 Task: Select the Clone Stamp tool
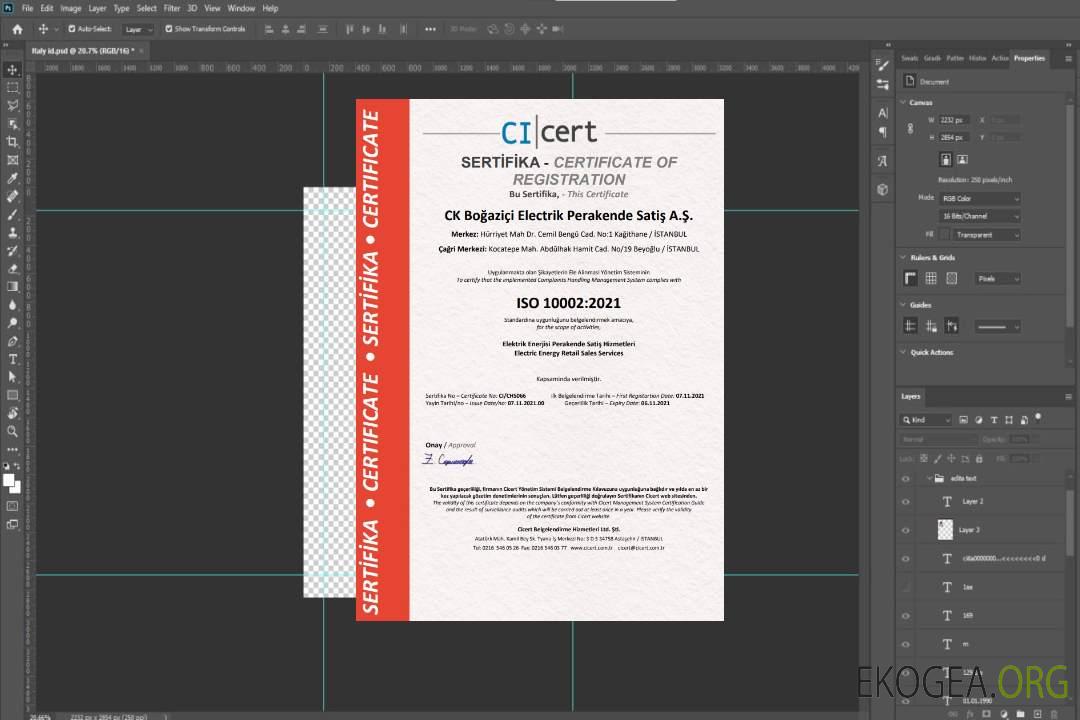coord(12,233)
